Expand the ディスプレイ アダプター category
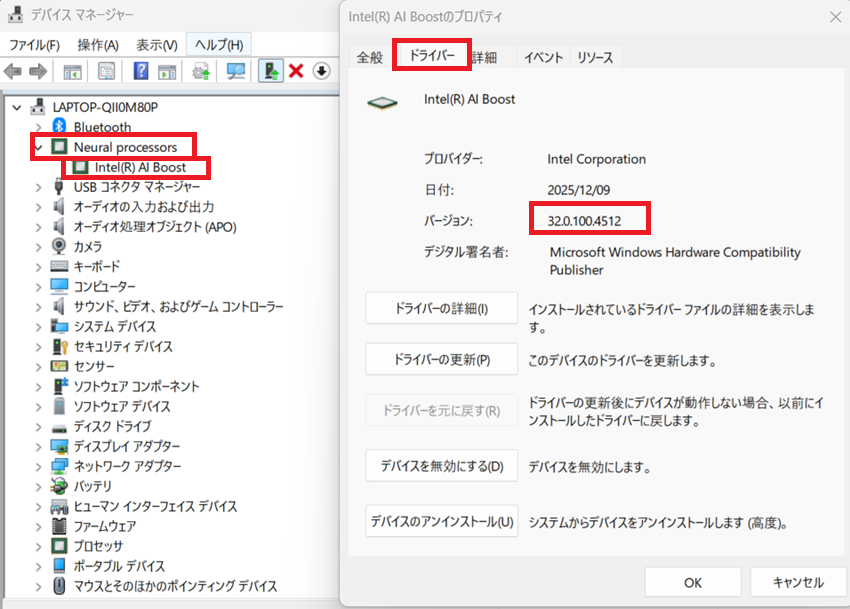 point(39,446)
